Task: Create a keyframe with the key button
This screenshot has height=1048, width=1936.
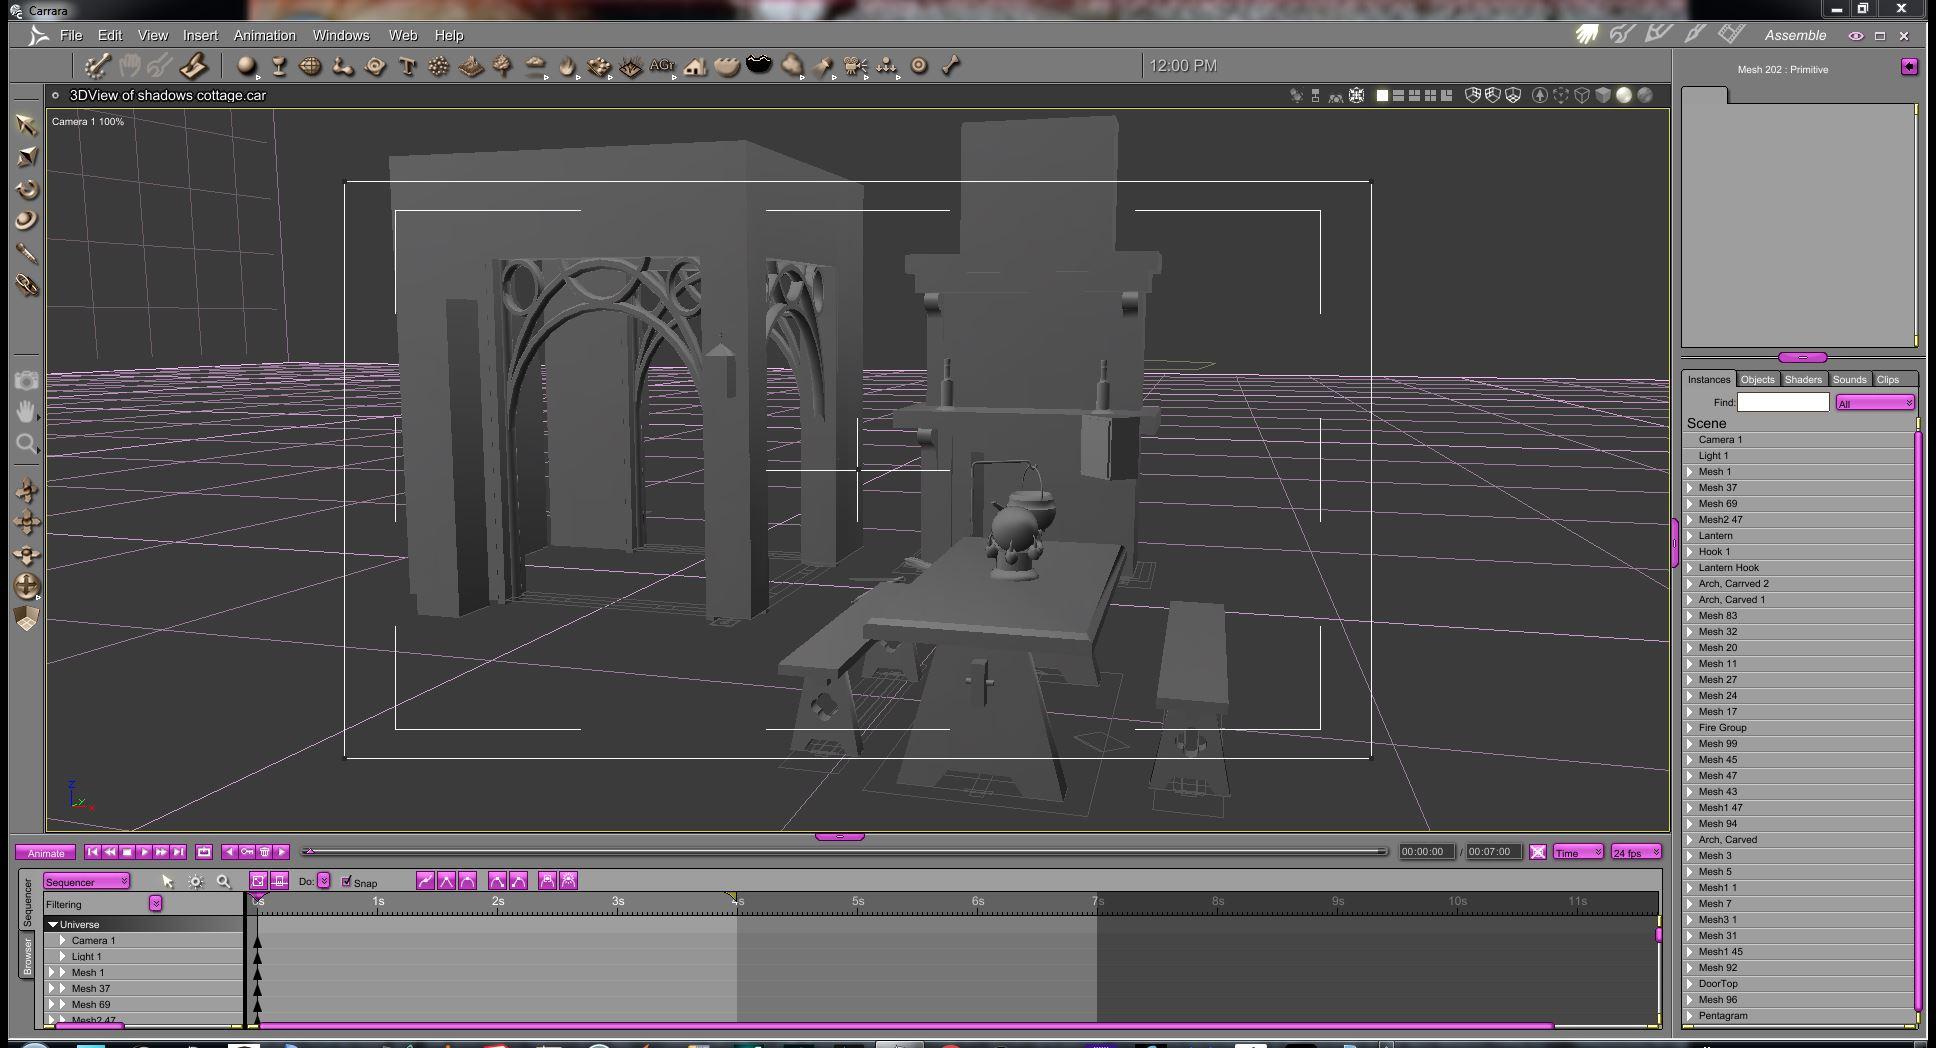Action: [247, 852]
